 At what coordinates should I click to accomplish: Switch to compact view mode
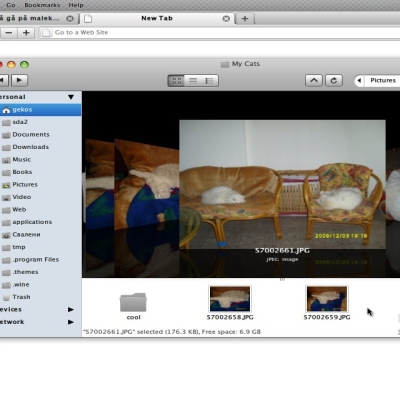[209, 81]
